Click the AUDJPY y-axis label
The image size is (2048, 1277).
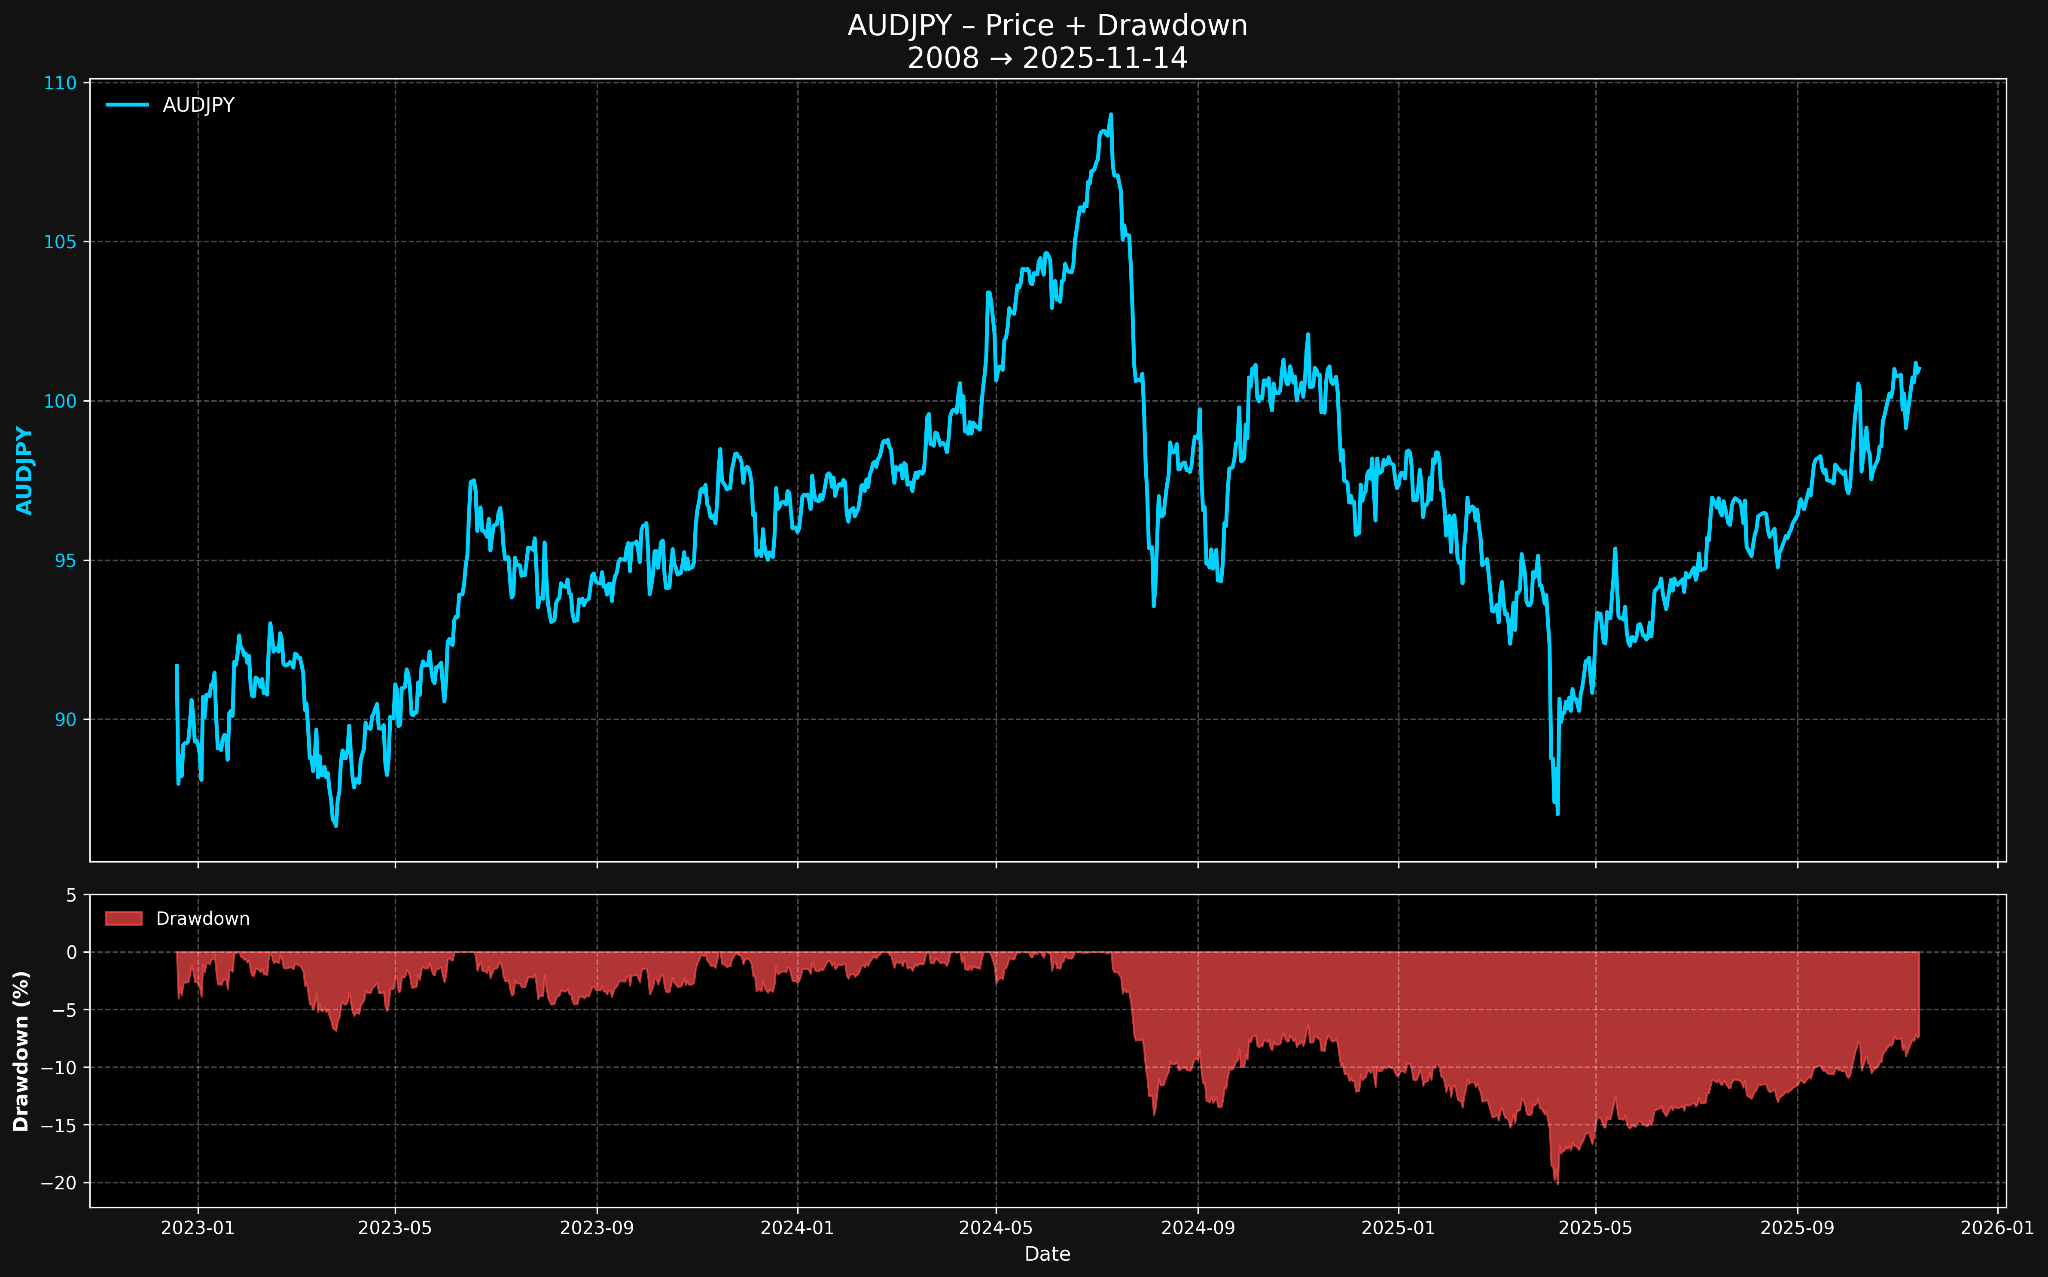25,471
